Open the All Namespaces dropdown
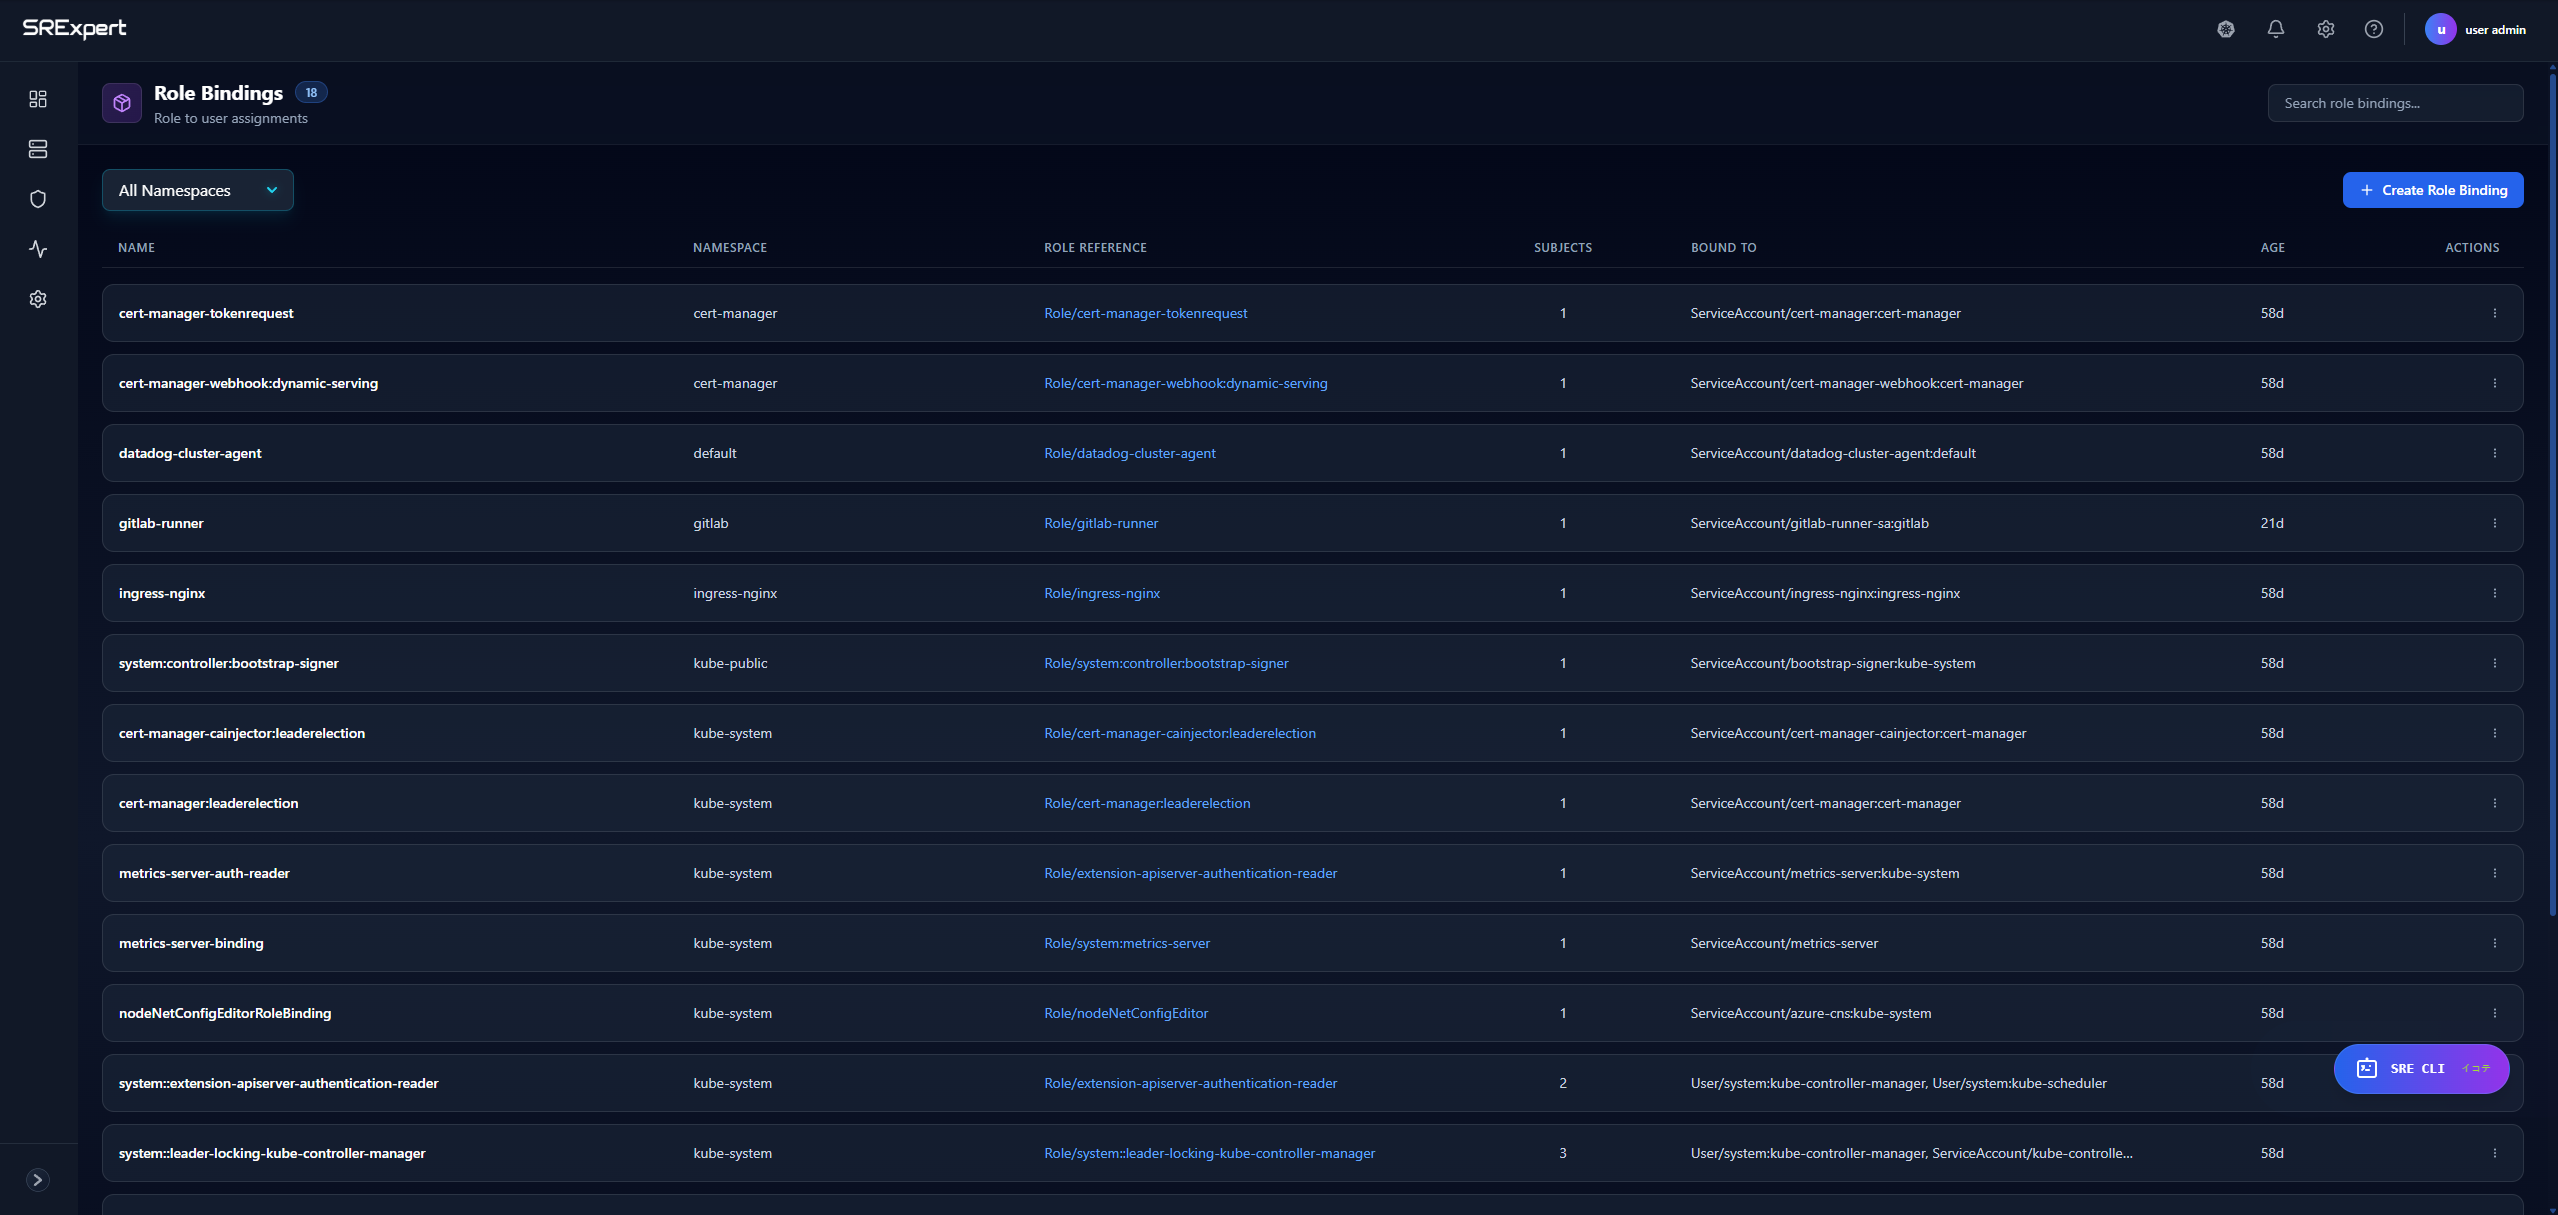Screen dimensions: 2558x1215 197,190
